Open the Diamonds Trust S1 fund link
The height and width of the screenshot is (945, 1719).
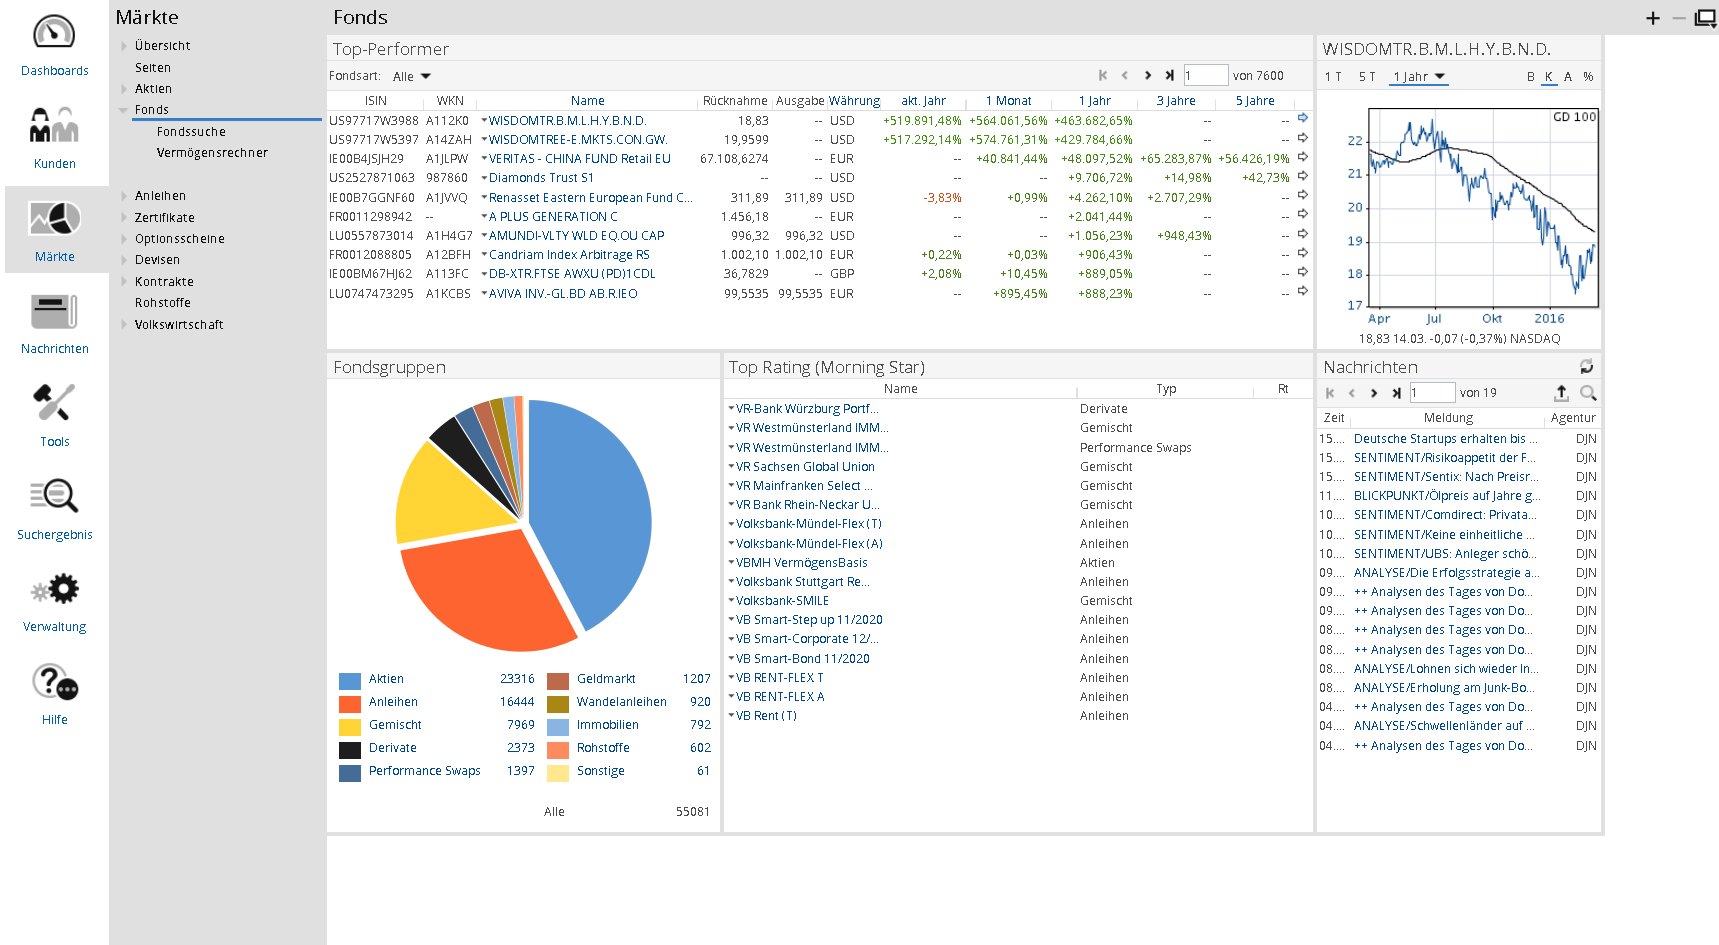(541, 178)
